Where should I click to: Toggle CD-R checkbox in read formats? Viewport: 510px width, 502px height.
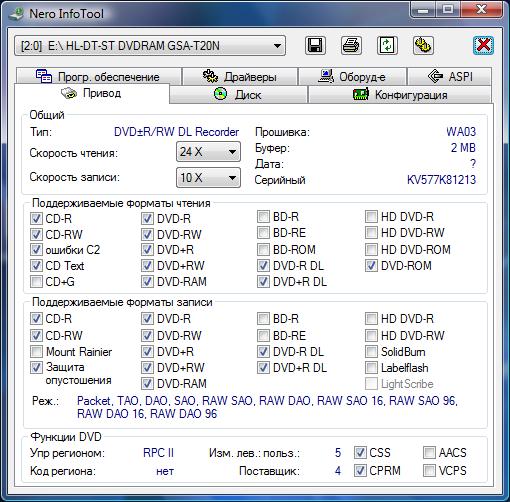36,219
